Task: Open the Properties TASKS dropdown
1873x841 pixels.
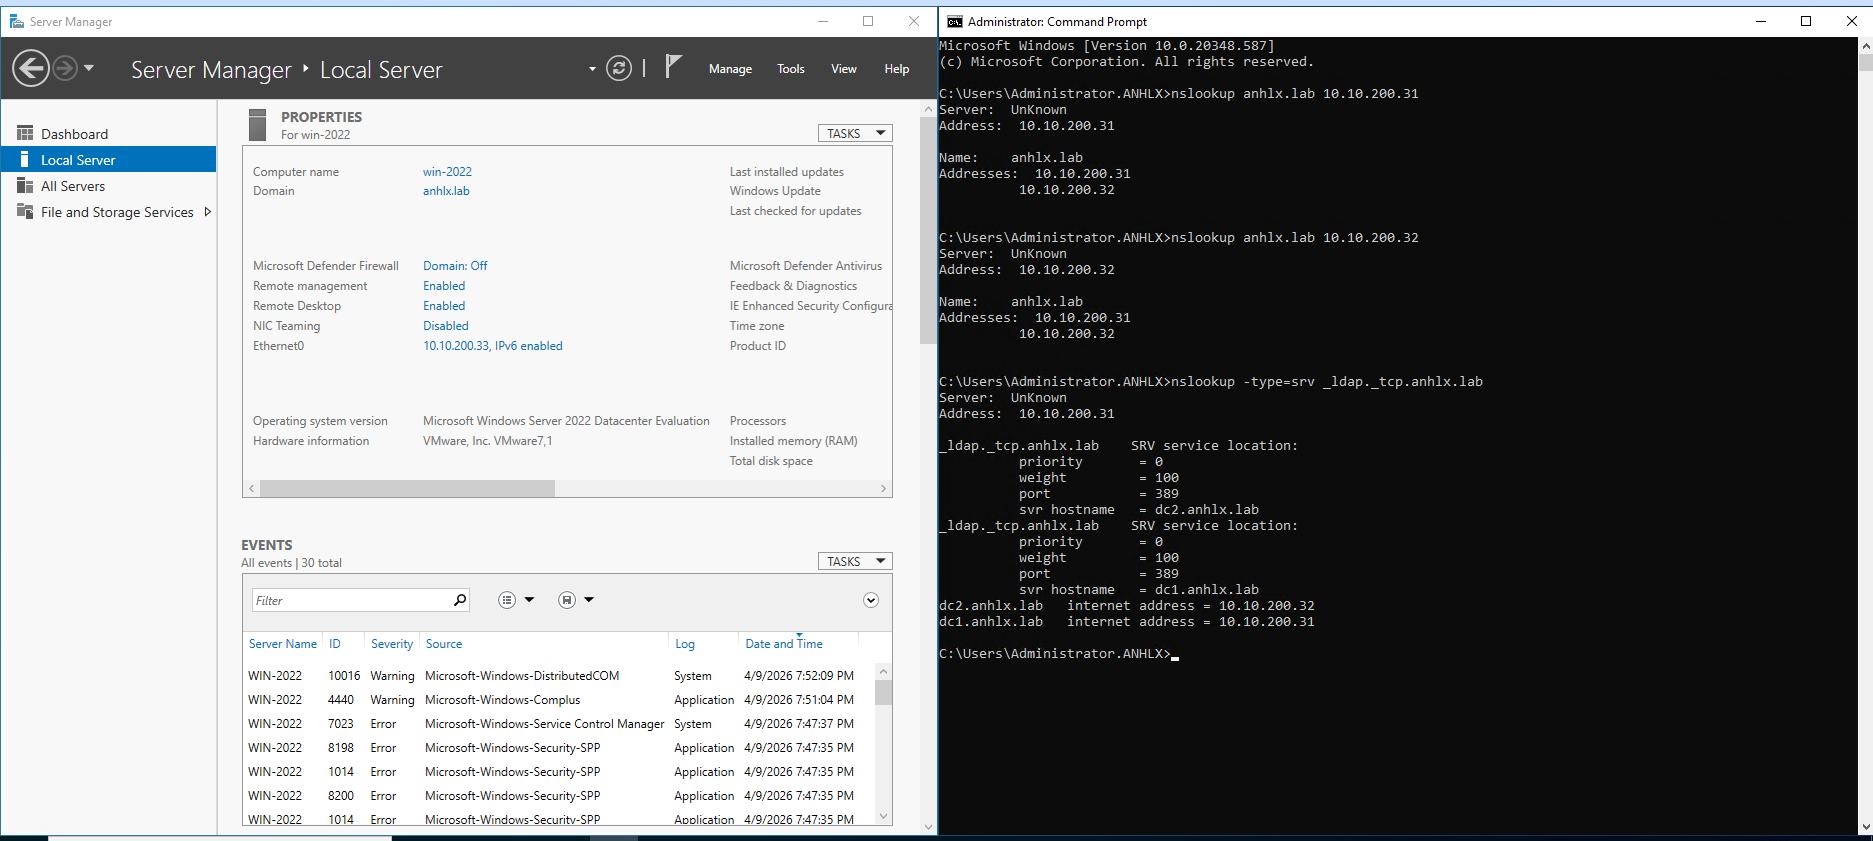Action: 855,133
